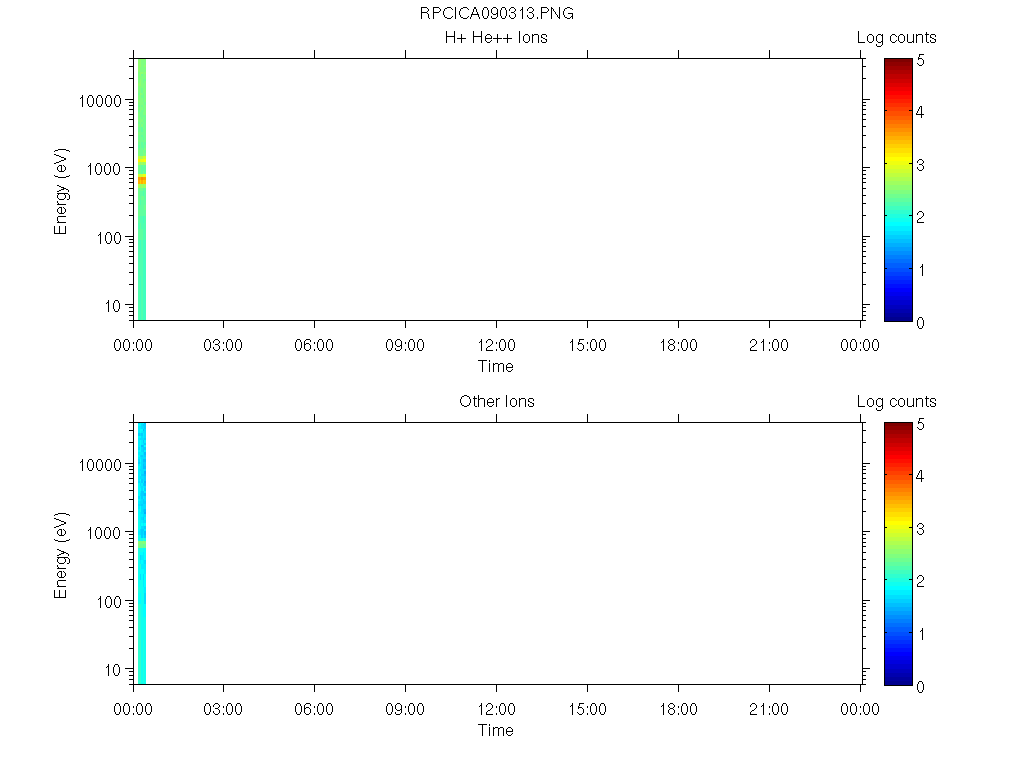Click 15:00 time tick of Other Ions plot

click(x=587, y=709)
